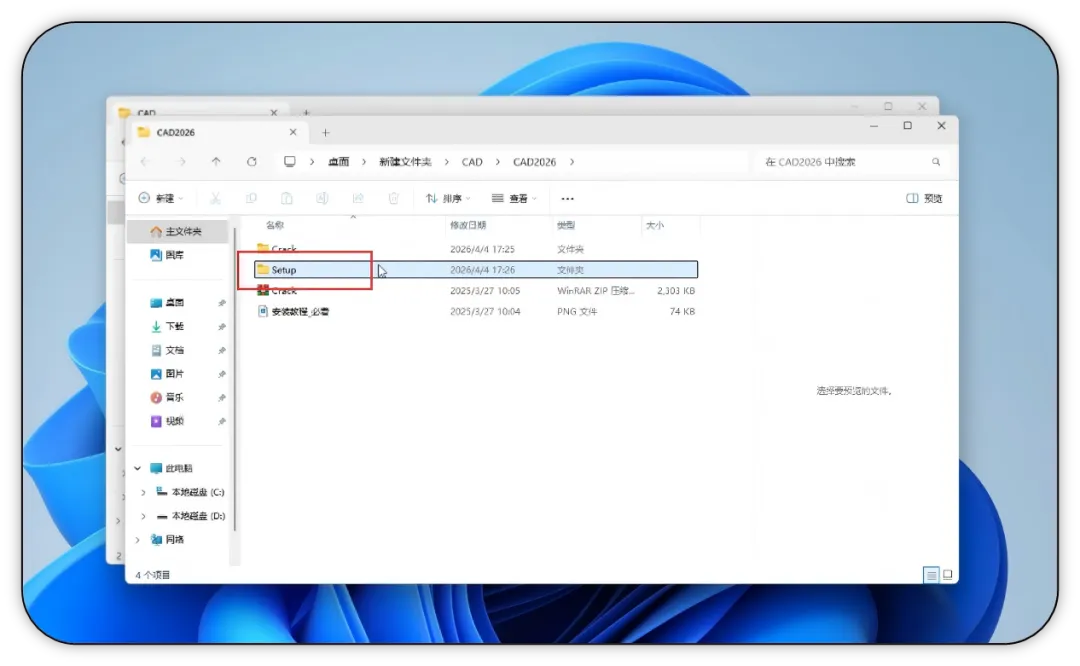The image size is (1080, 666).
Task: Close the CAD tab in back window
Action: pyautogui.click(x=274, y=112)
